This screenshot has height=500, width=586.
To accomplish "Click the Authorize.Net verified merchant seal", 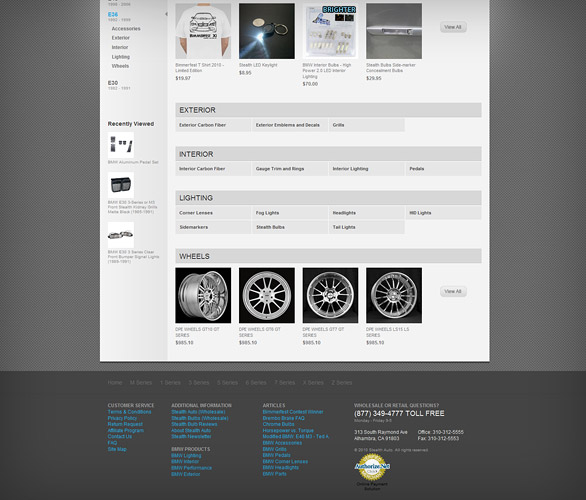I will coord(372,467).
